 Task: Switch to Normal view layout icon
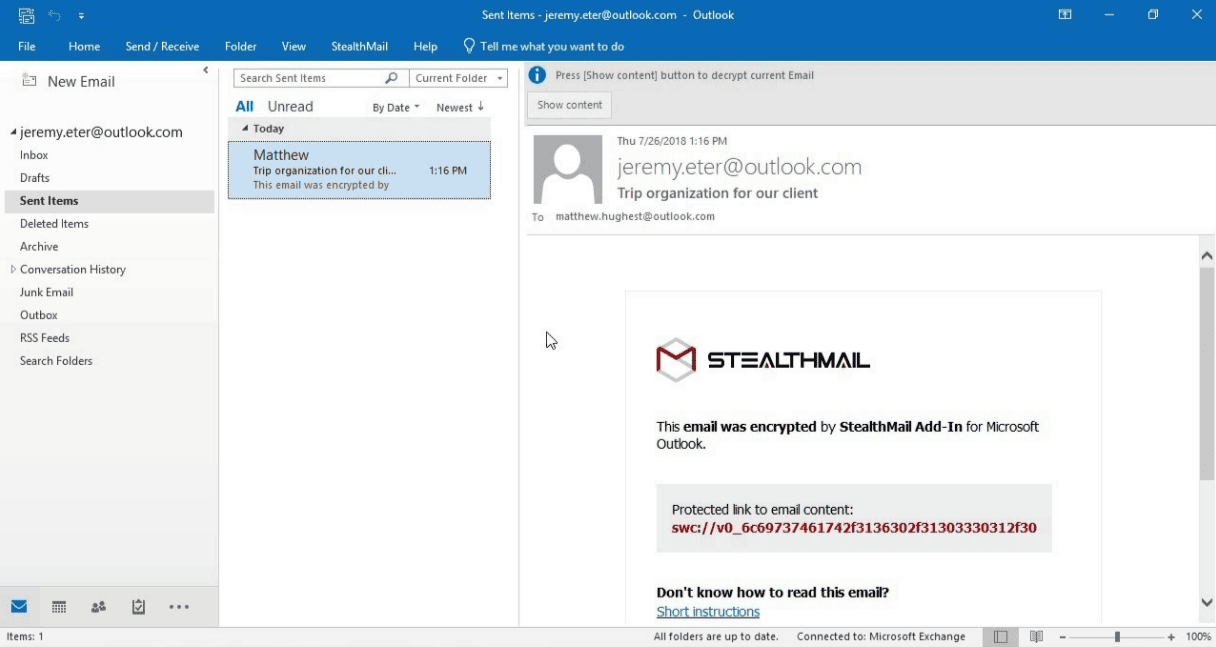[1001, 637]
